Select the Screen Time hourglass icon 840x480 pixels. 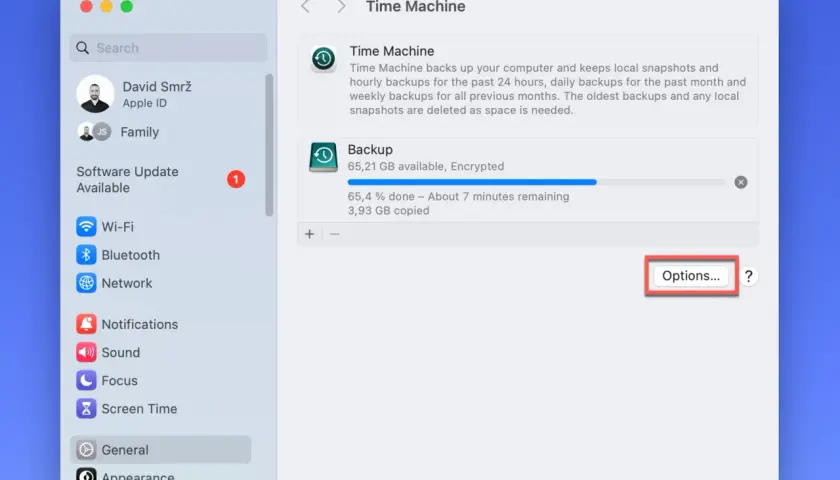point(86,409)
